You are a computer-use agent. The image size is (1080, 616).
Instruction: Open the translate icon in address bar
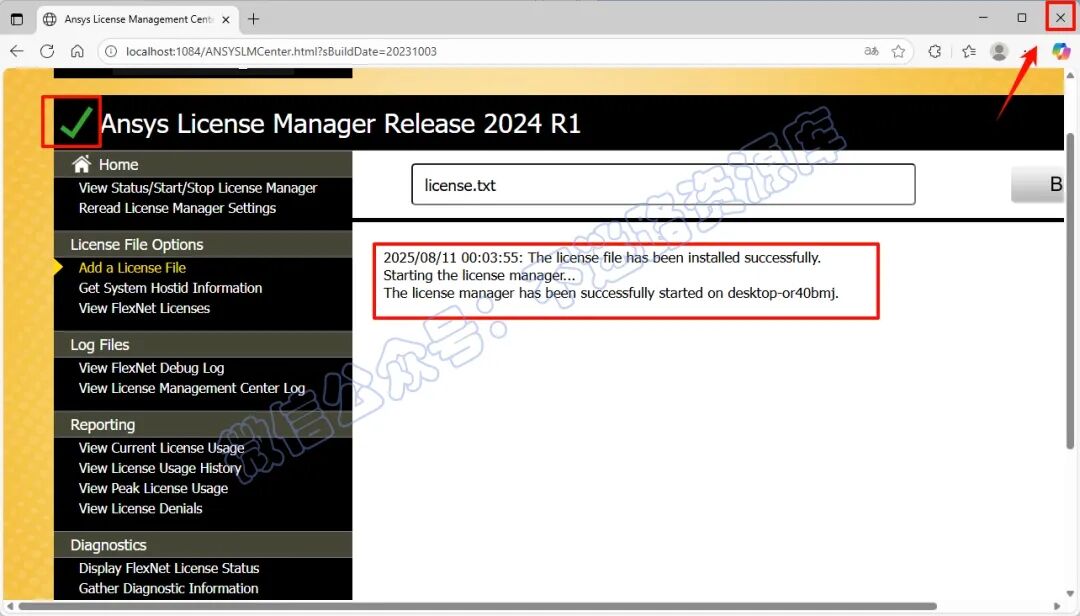tap(871, 51)
